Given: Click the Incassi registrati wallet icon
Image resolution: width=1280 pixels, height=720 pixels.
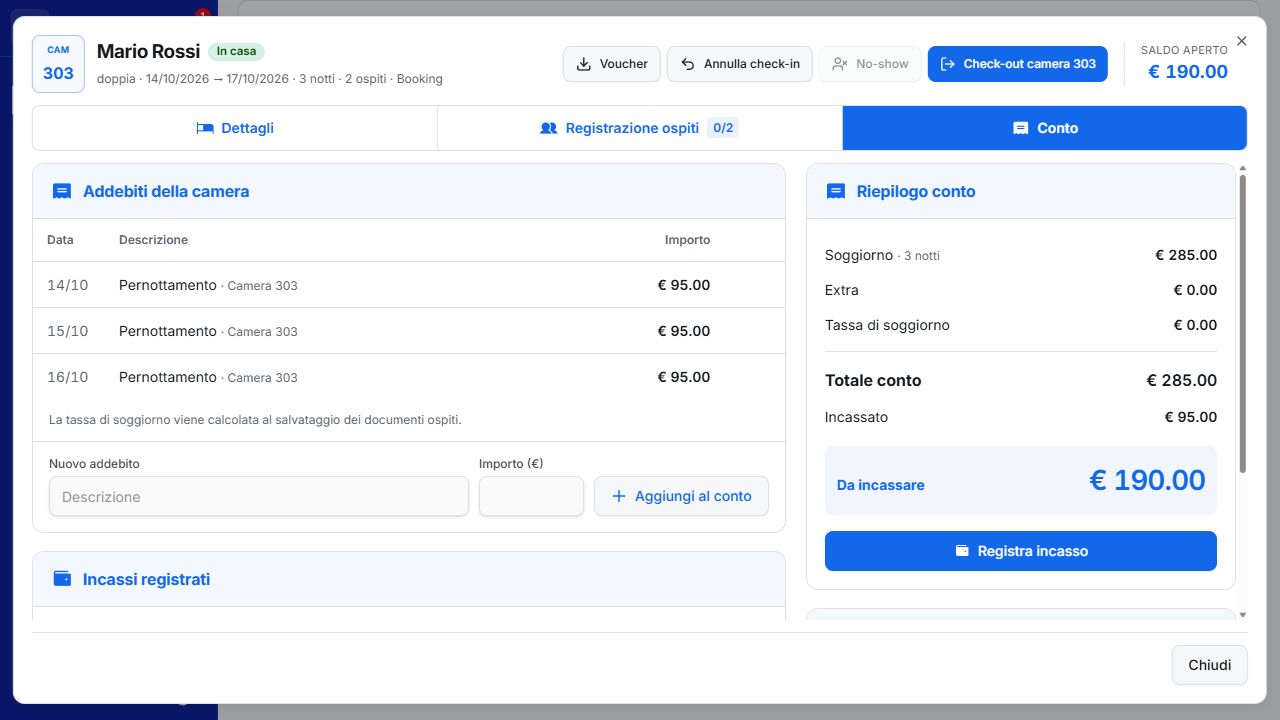Looking at the screenshot, I should tap(62, 579).
